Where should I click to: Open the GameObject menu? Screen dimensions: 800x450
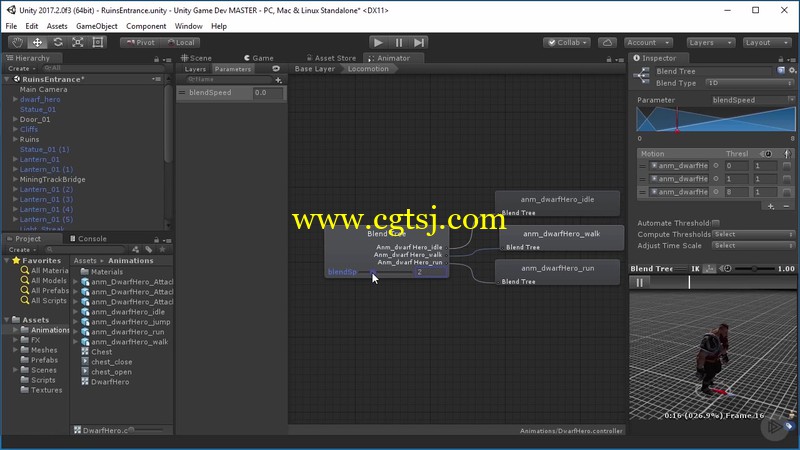pos(96,26)
